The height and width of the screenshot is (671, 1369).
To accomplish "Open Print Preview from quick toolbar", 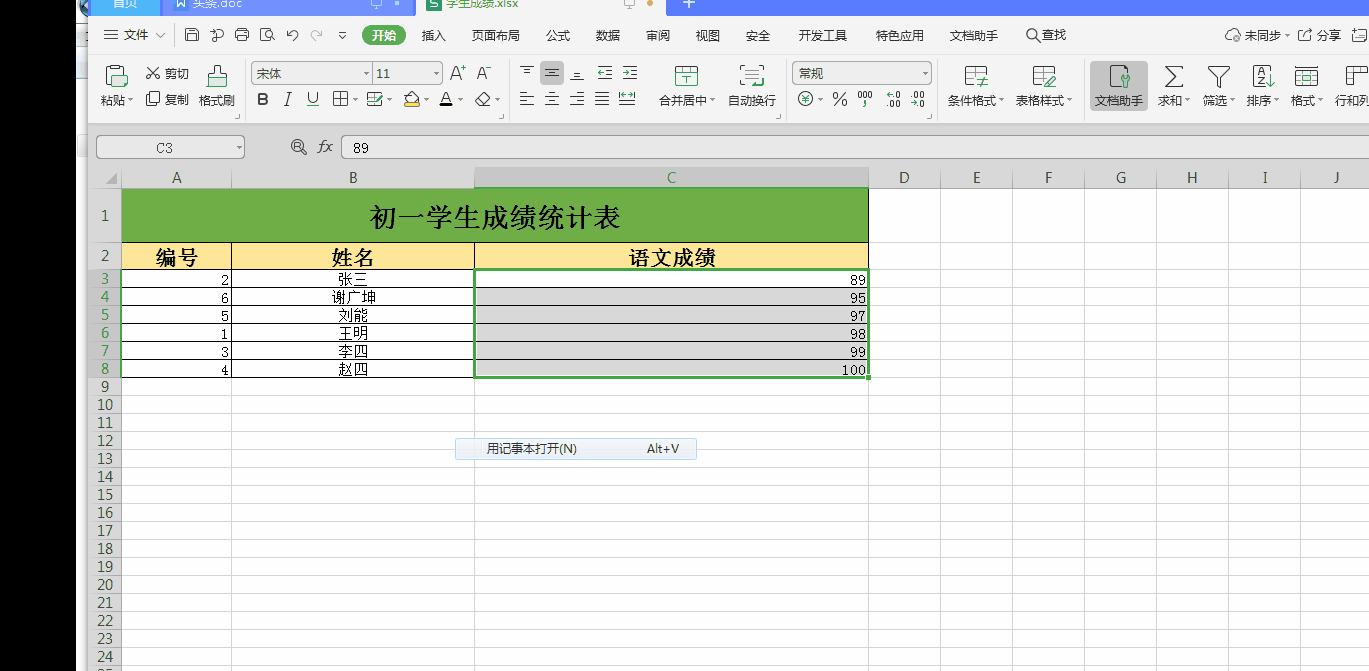I will [267, 35].
